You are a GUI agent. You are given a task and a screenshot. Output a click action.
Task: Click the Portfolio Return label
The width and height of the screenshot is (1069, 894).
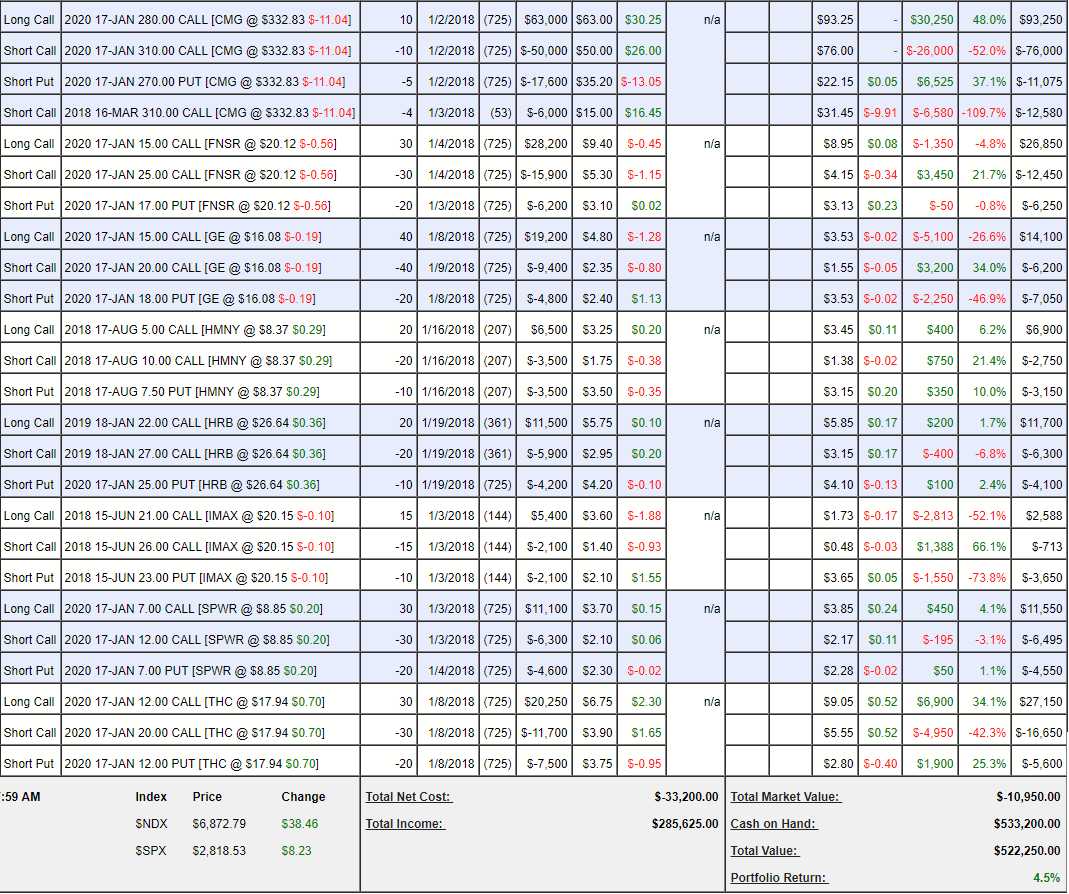tap(779, 878)
